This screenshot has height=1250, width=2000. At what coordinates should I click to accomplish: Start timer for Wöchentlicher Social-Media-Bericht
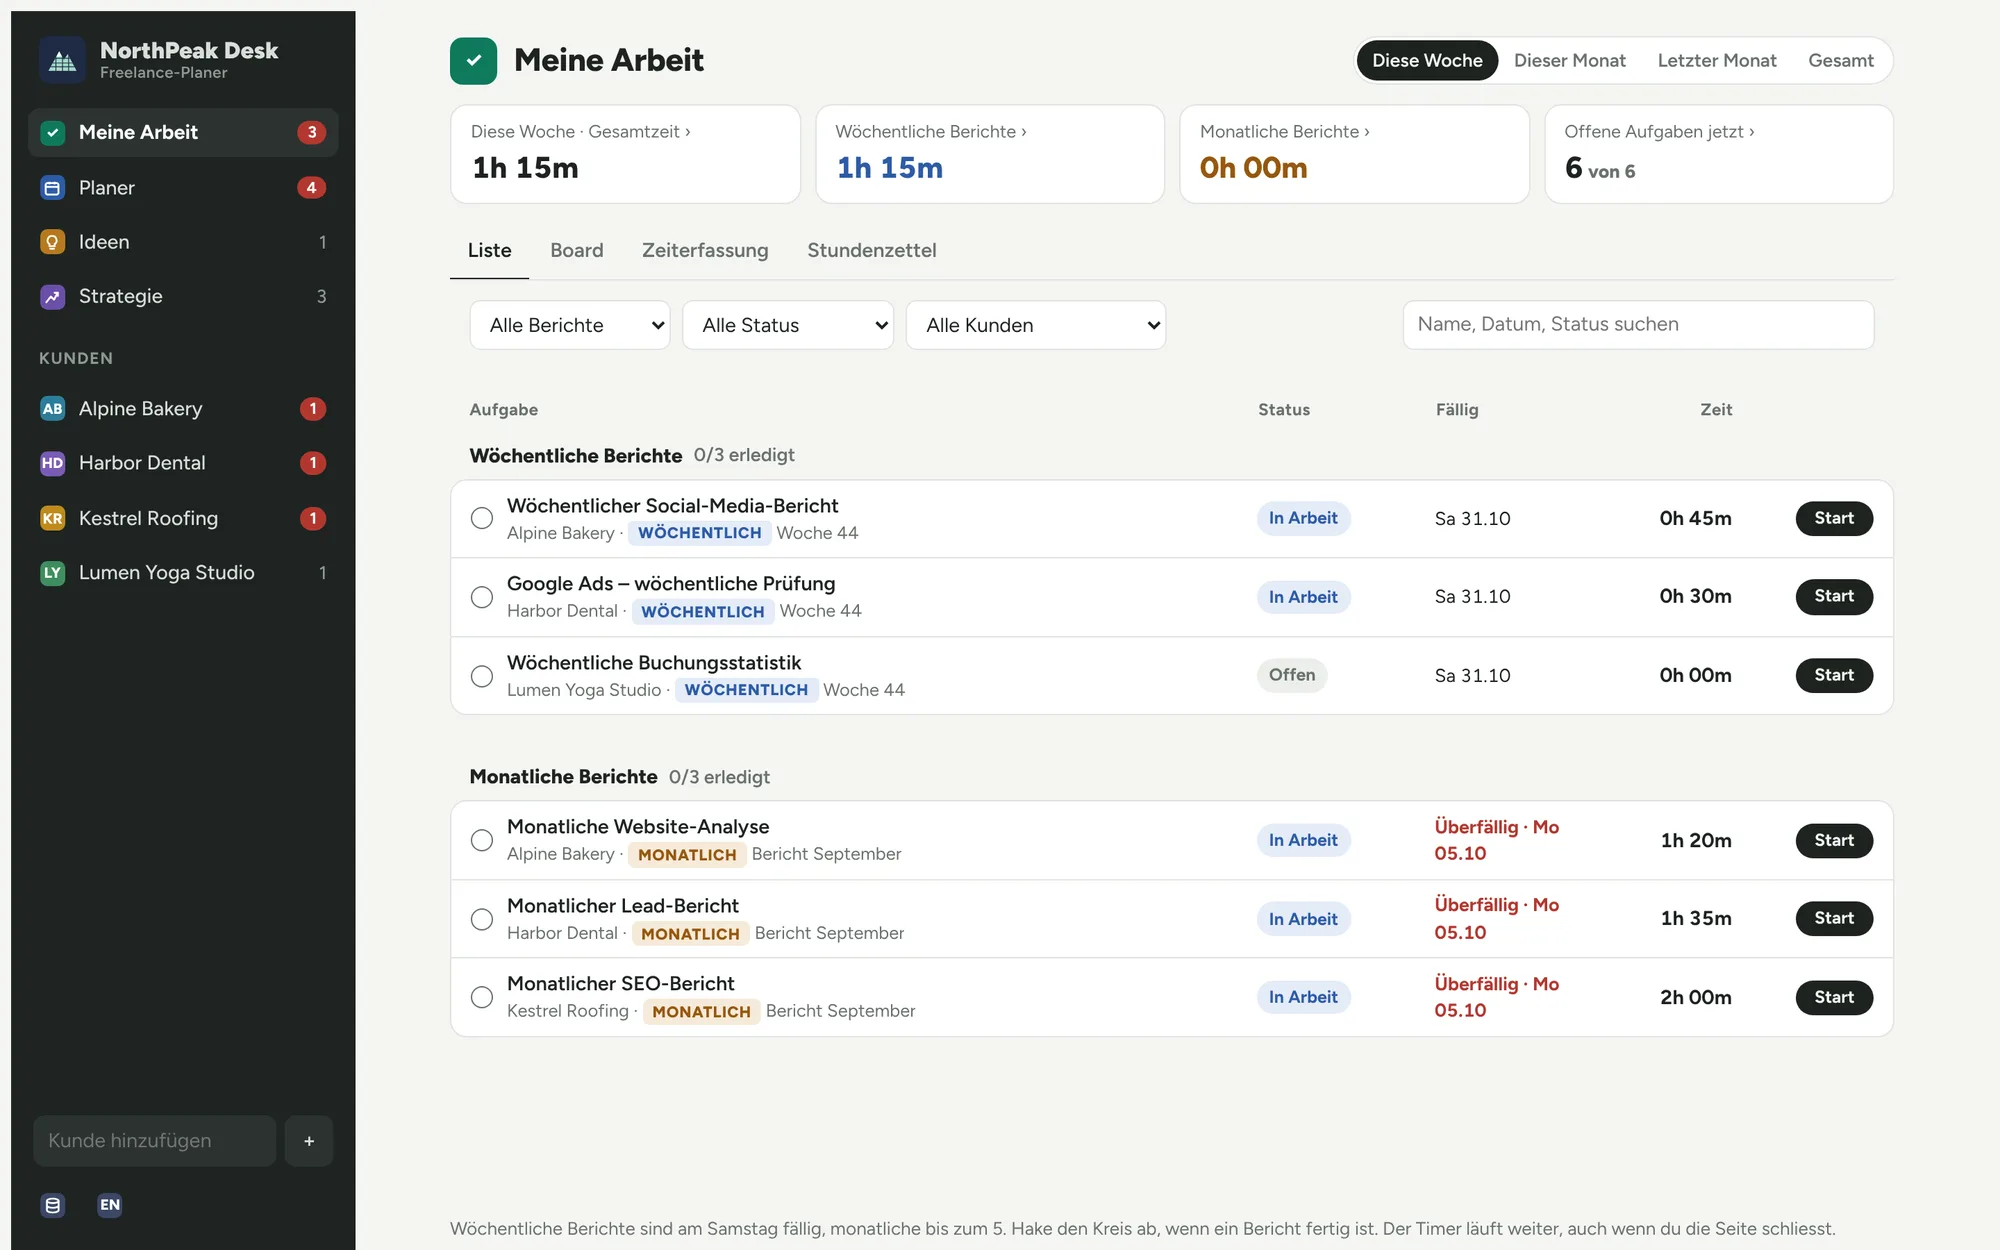click(1834, 518)
